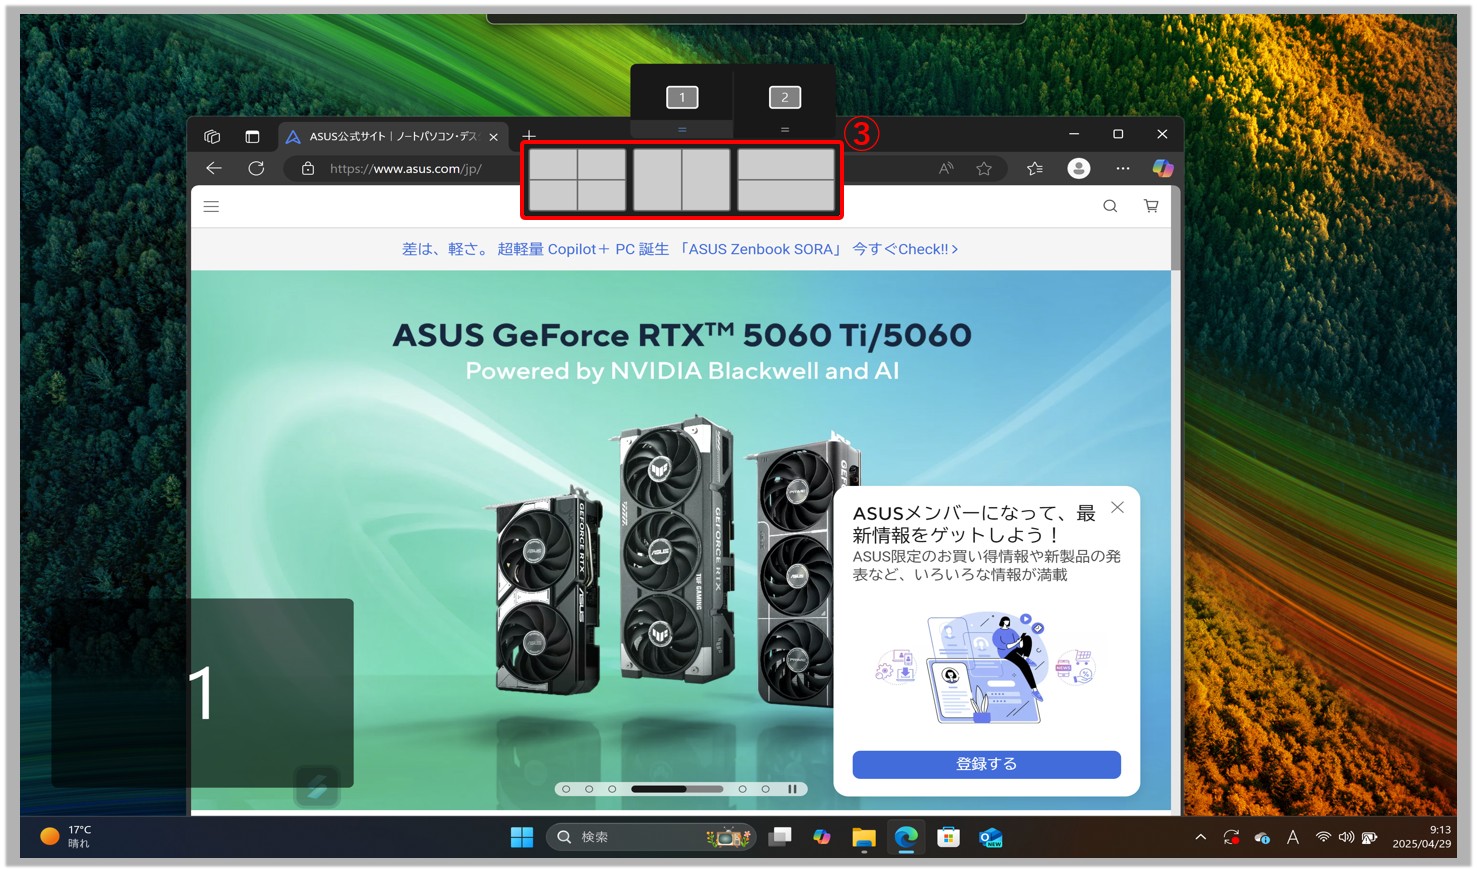Open Outlook from the taskbar
The image size is (1478, 871).
pyautogui.click(x=990, y=837)
